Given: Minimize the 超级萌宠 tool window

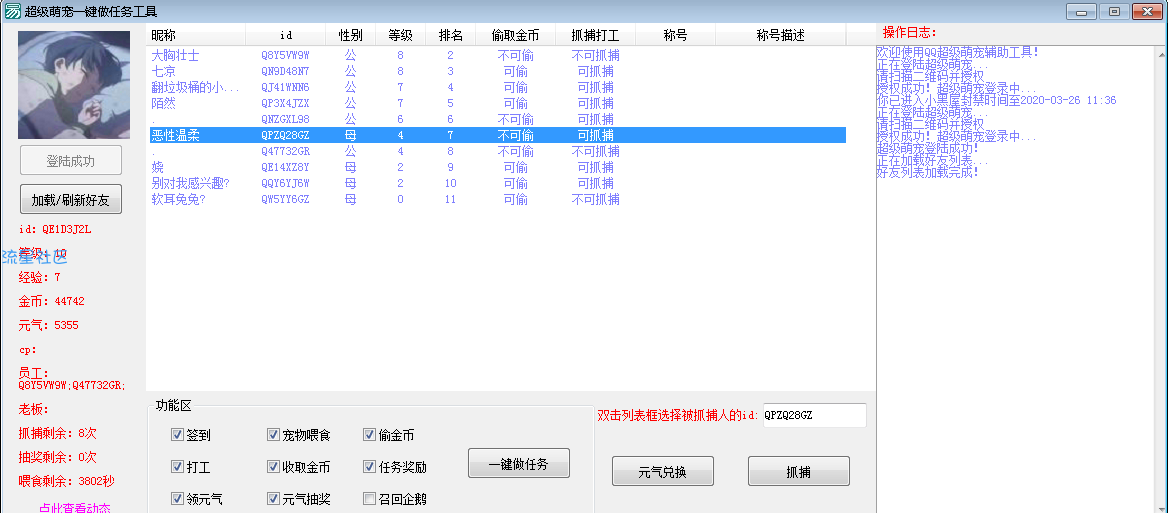Looking at the screenshot, I should point(1081,11).
